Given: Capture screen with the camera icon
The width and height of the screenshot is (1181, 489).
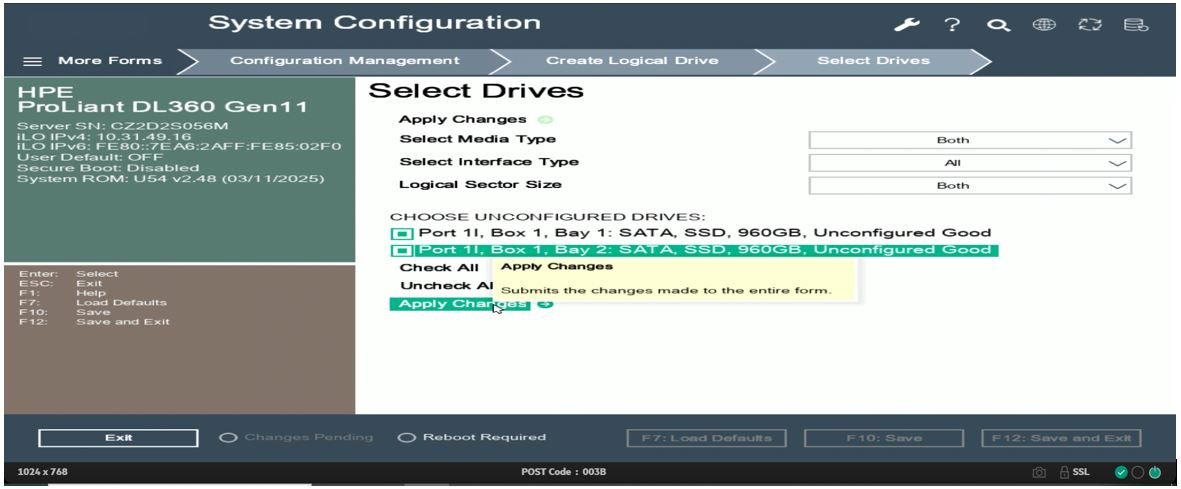Looking at the screenshot, I should click(1039, 472).
